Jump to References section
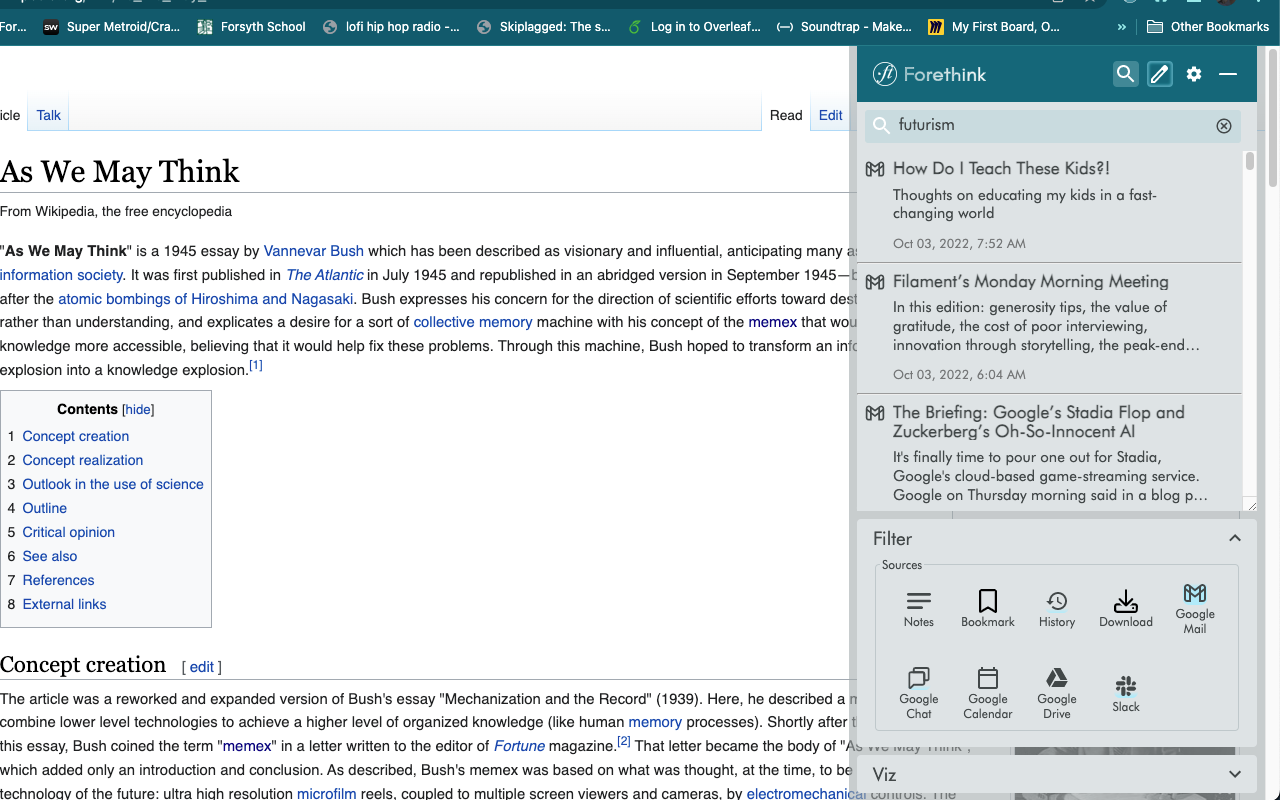1280x800 pixels. coord(59,580)
